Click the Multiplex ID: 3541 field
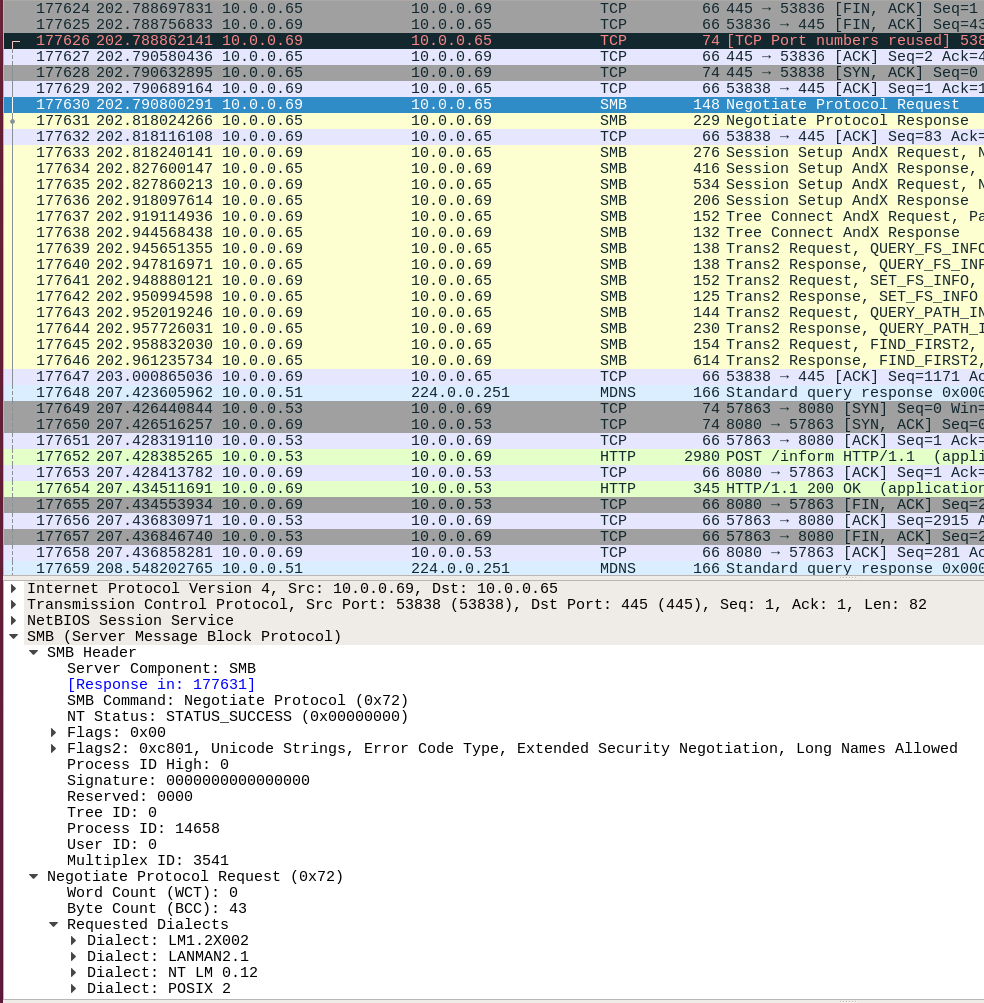This screenshot has height=1003, width=984. pyautogui.click(x=148, y=860)
